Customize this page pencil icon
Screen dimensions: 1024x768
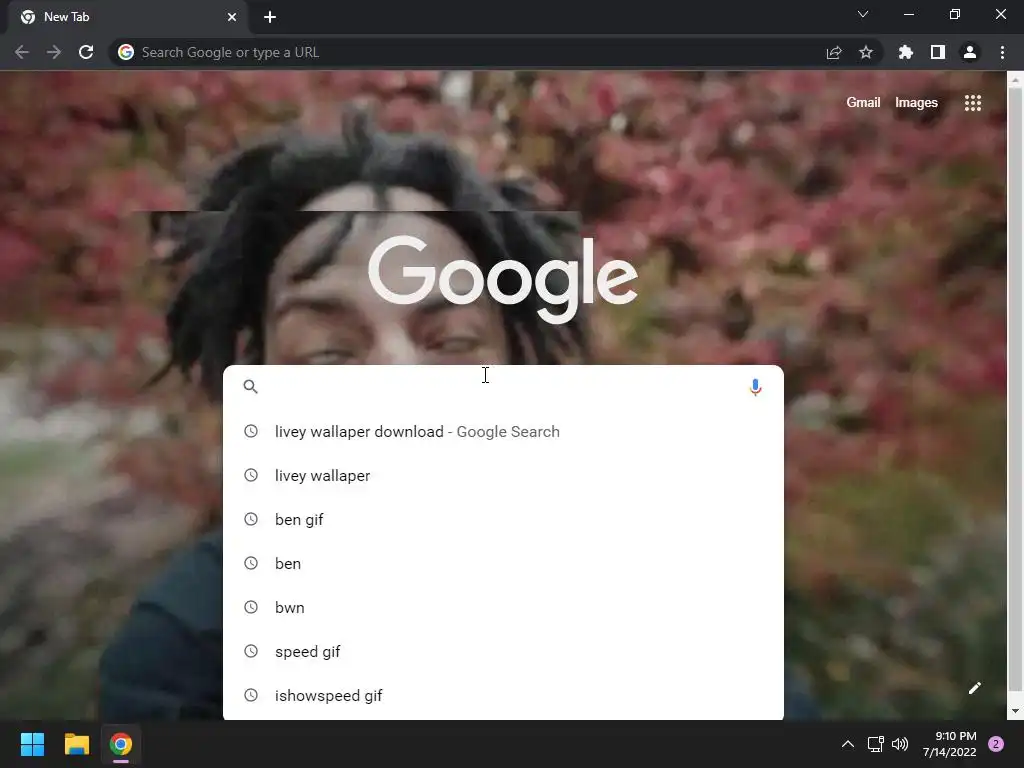click(x=975, y=688)
